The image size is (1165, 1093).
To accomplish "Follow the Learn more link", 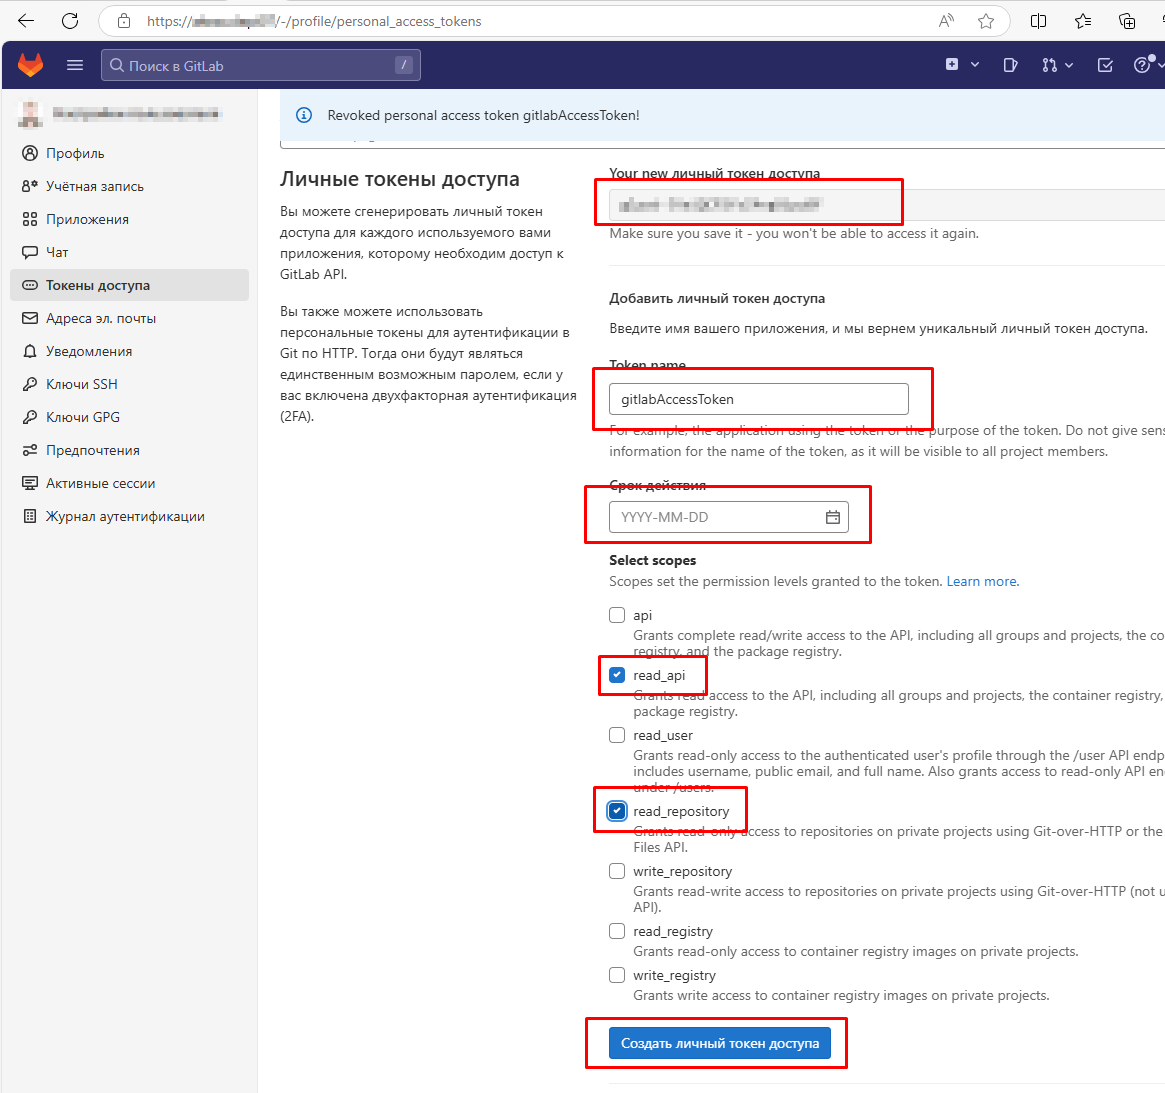I will click(x=982, y=581).
